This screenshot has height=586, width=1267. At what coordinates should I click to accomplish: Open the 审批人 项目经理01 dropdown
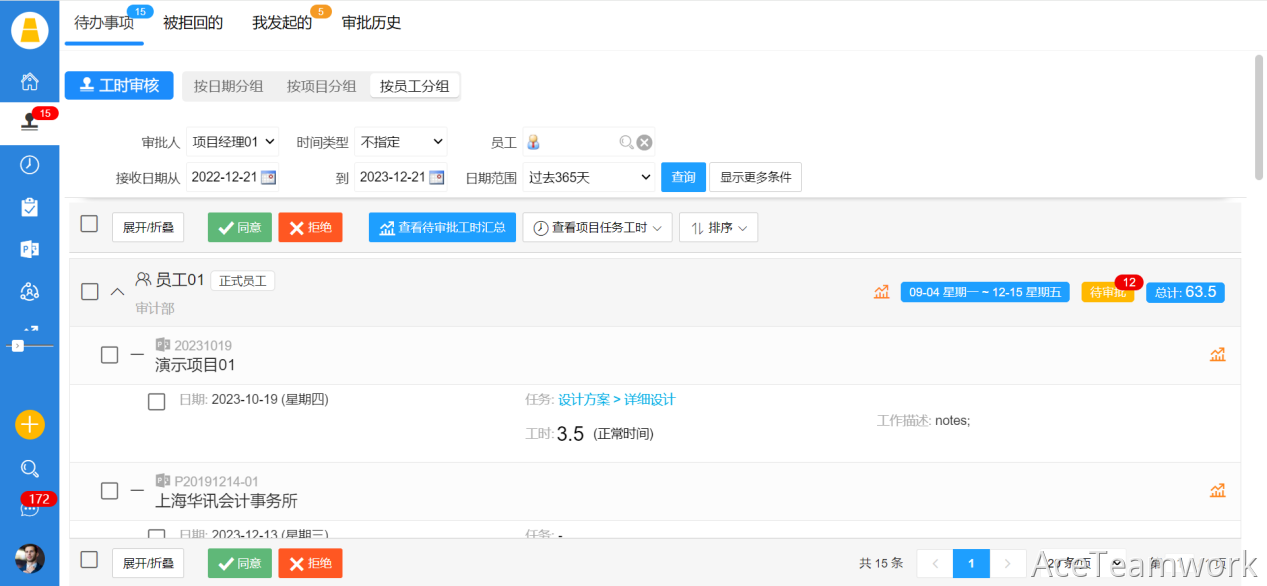[x=233, y=143]
